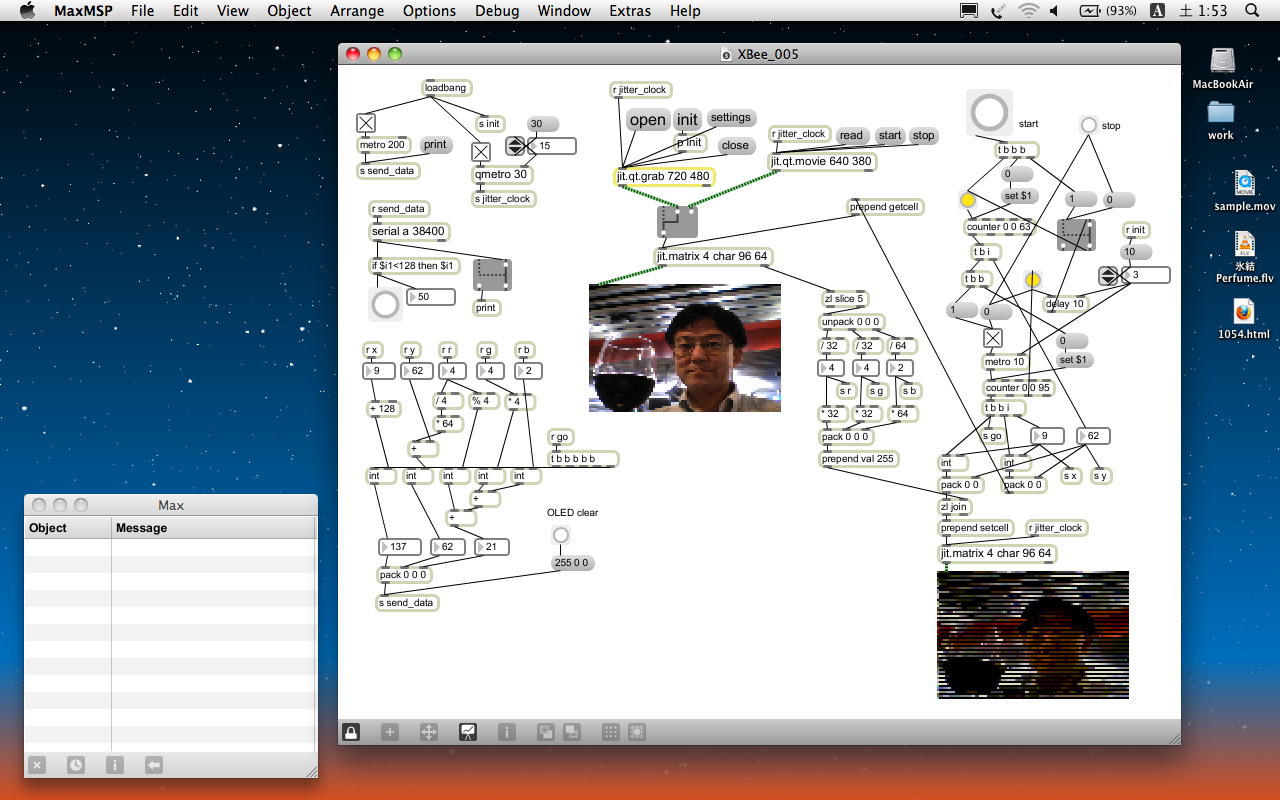
Task: Toggle presentation mode icon in patcher toolbar
Action: point(467,732)
